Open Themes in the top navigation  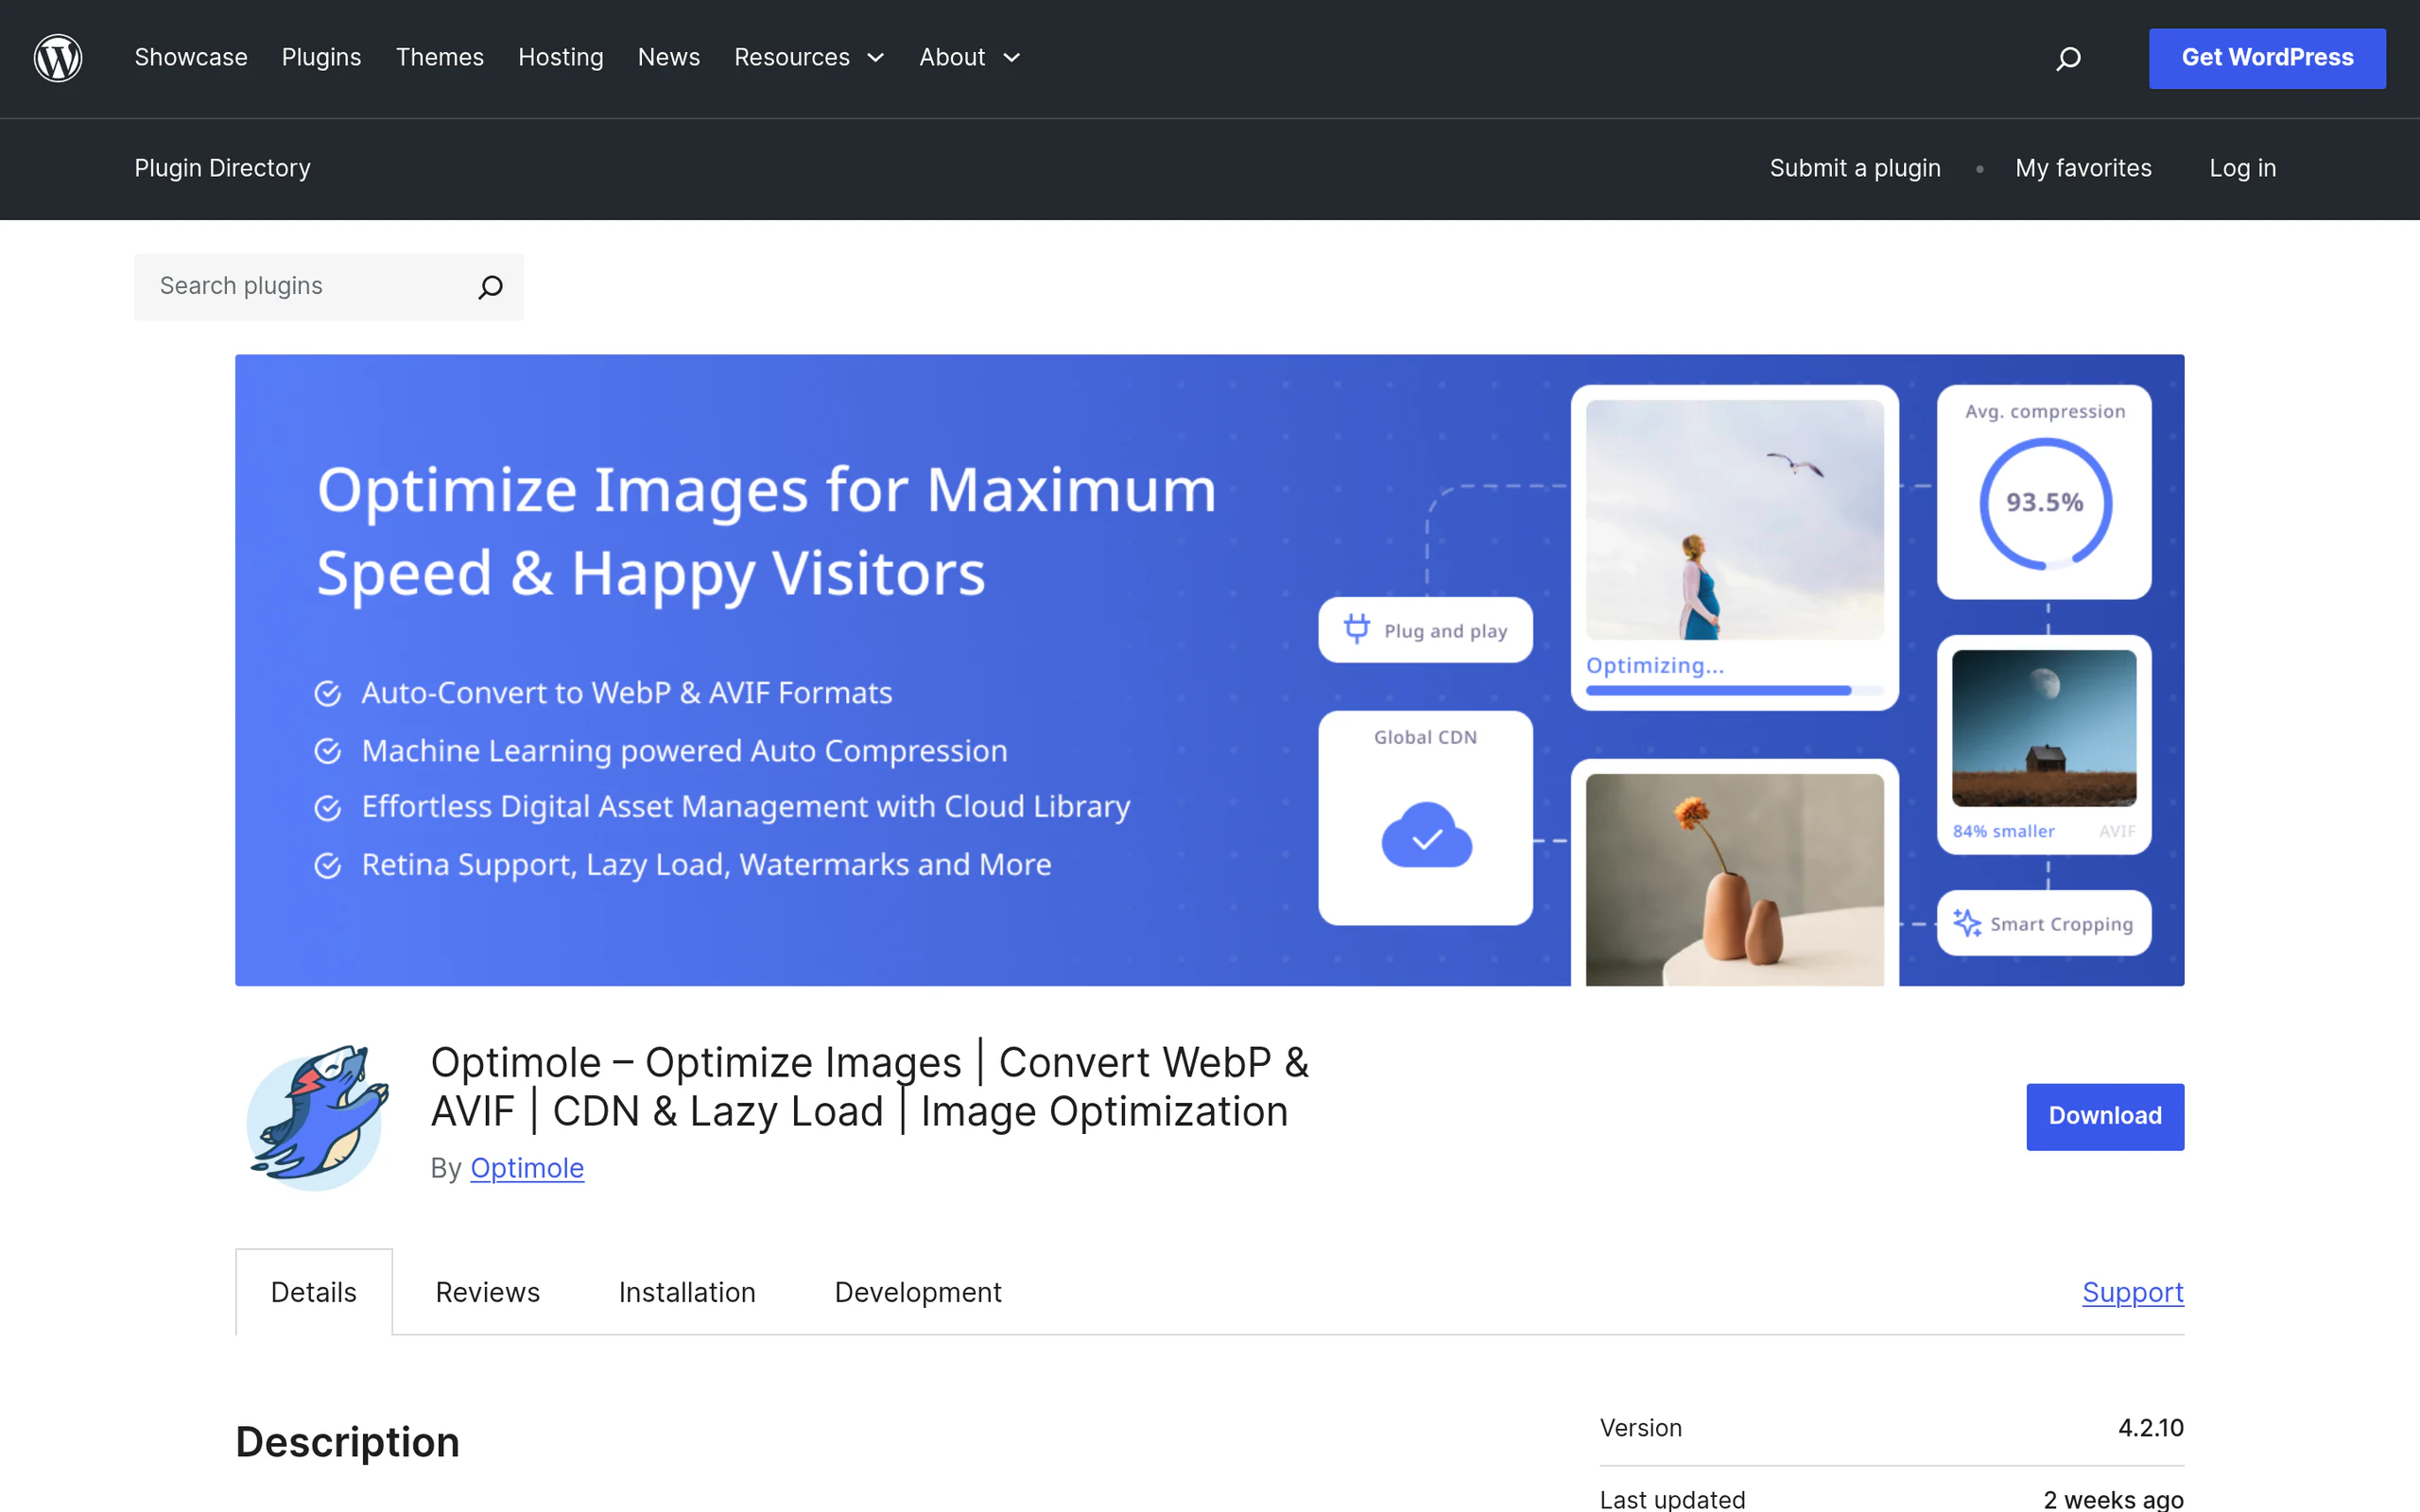(x=439, y=58)
